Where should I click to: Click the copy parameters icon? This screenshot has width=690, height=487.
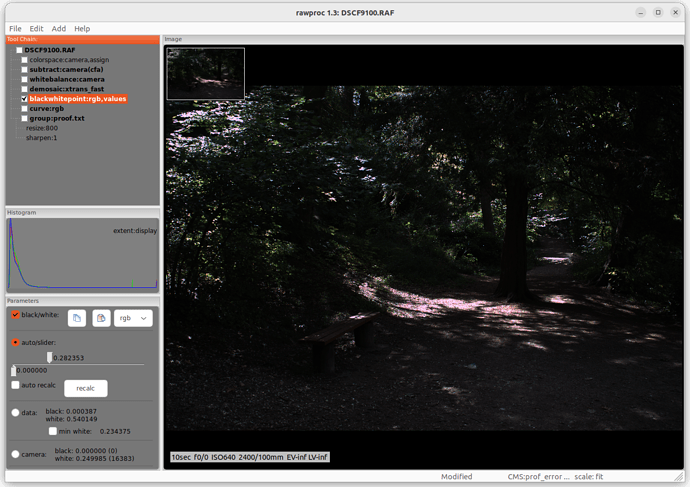click(x=77, y=318)
